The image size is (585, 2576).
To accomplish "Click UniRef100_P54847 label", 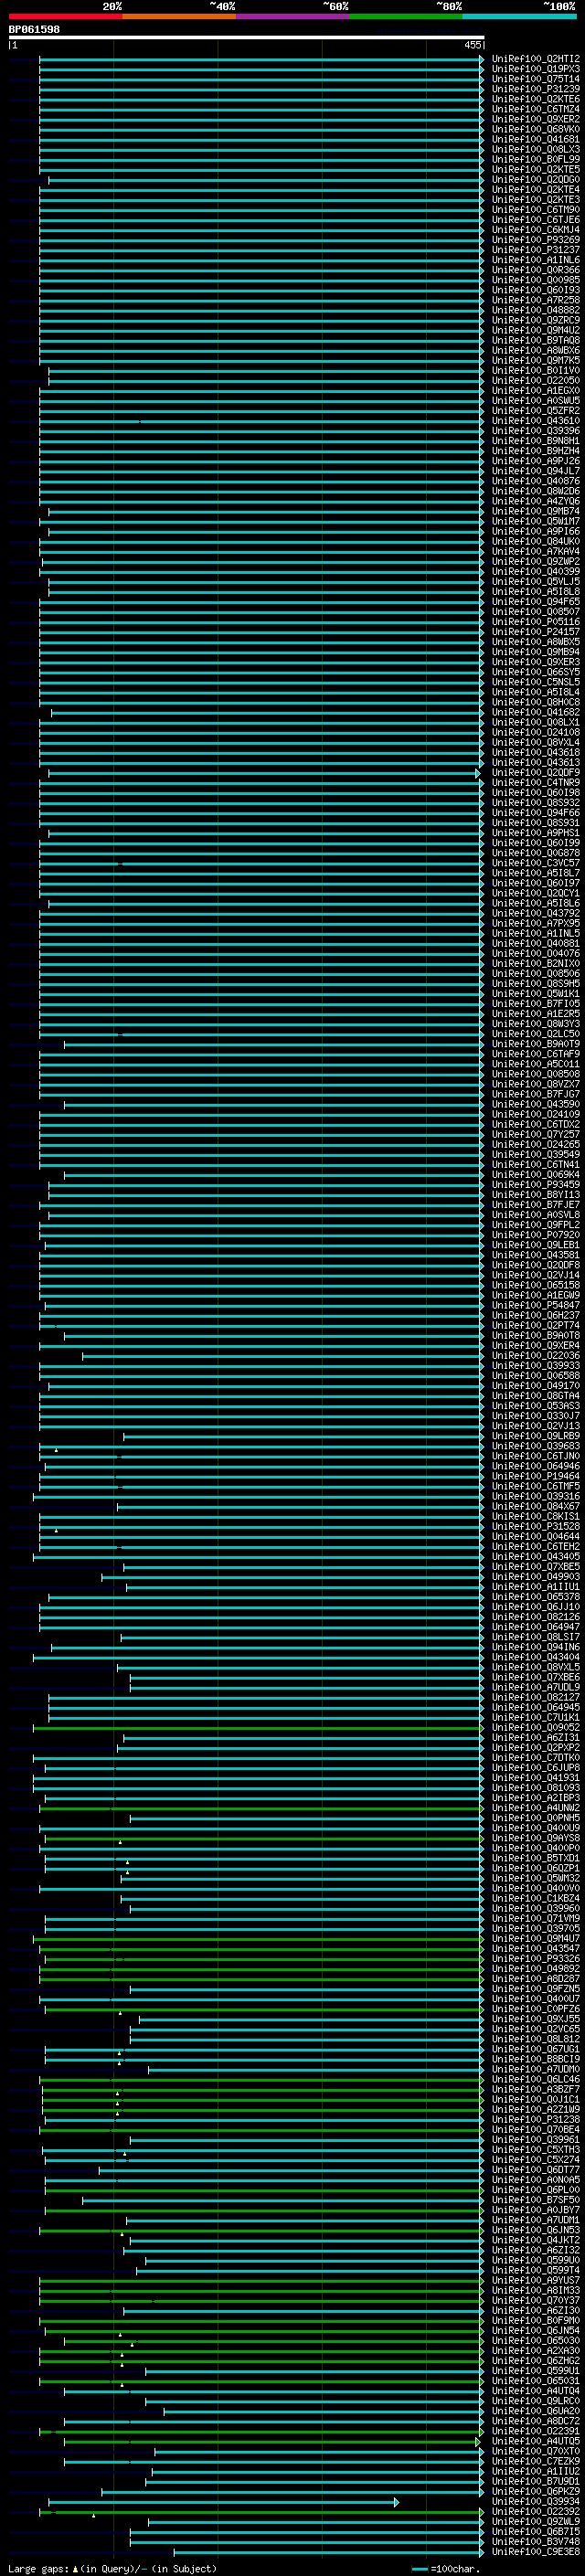I will [536, 1305].
